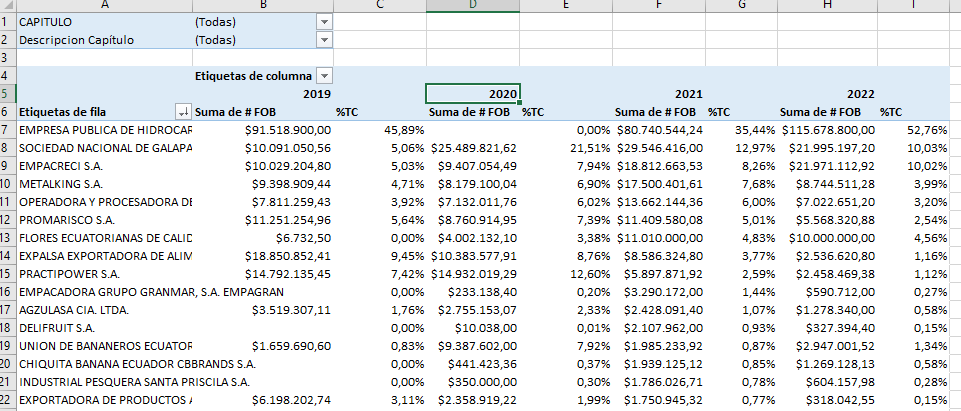Screen dimensions: 961x411
Task: Open the Etiquetas de columna dropdown
Action: click(x=324, y=76)
